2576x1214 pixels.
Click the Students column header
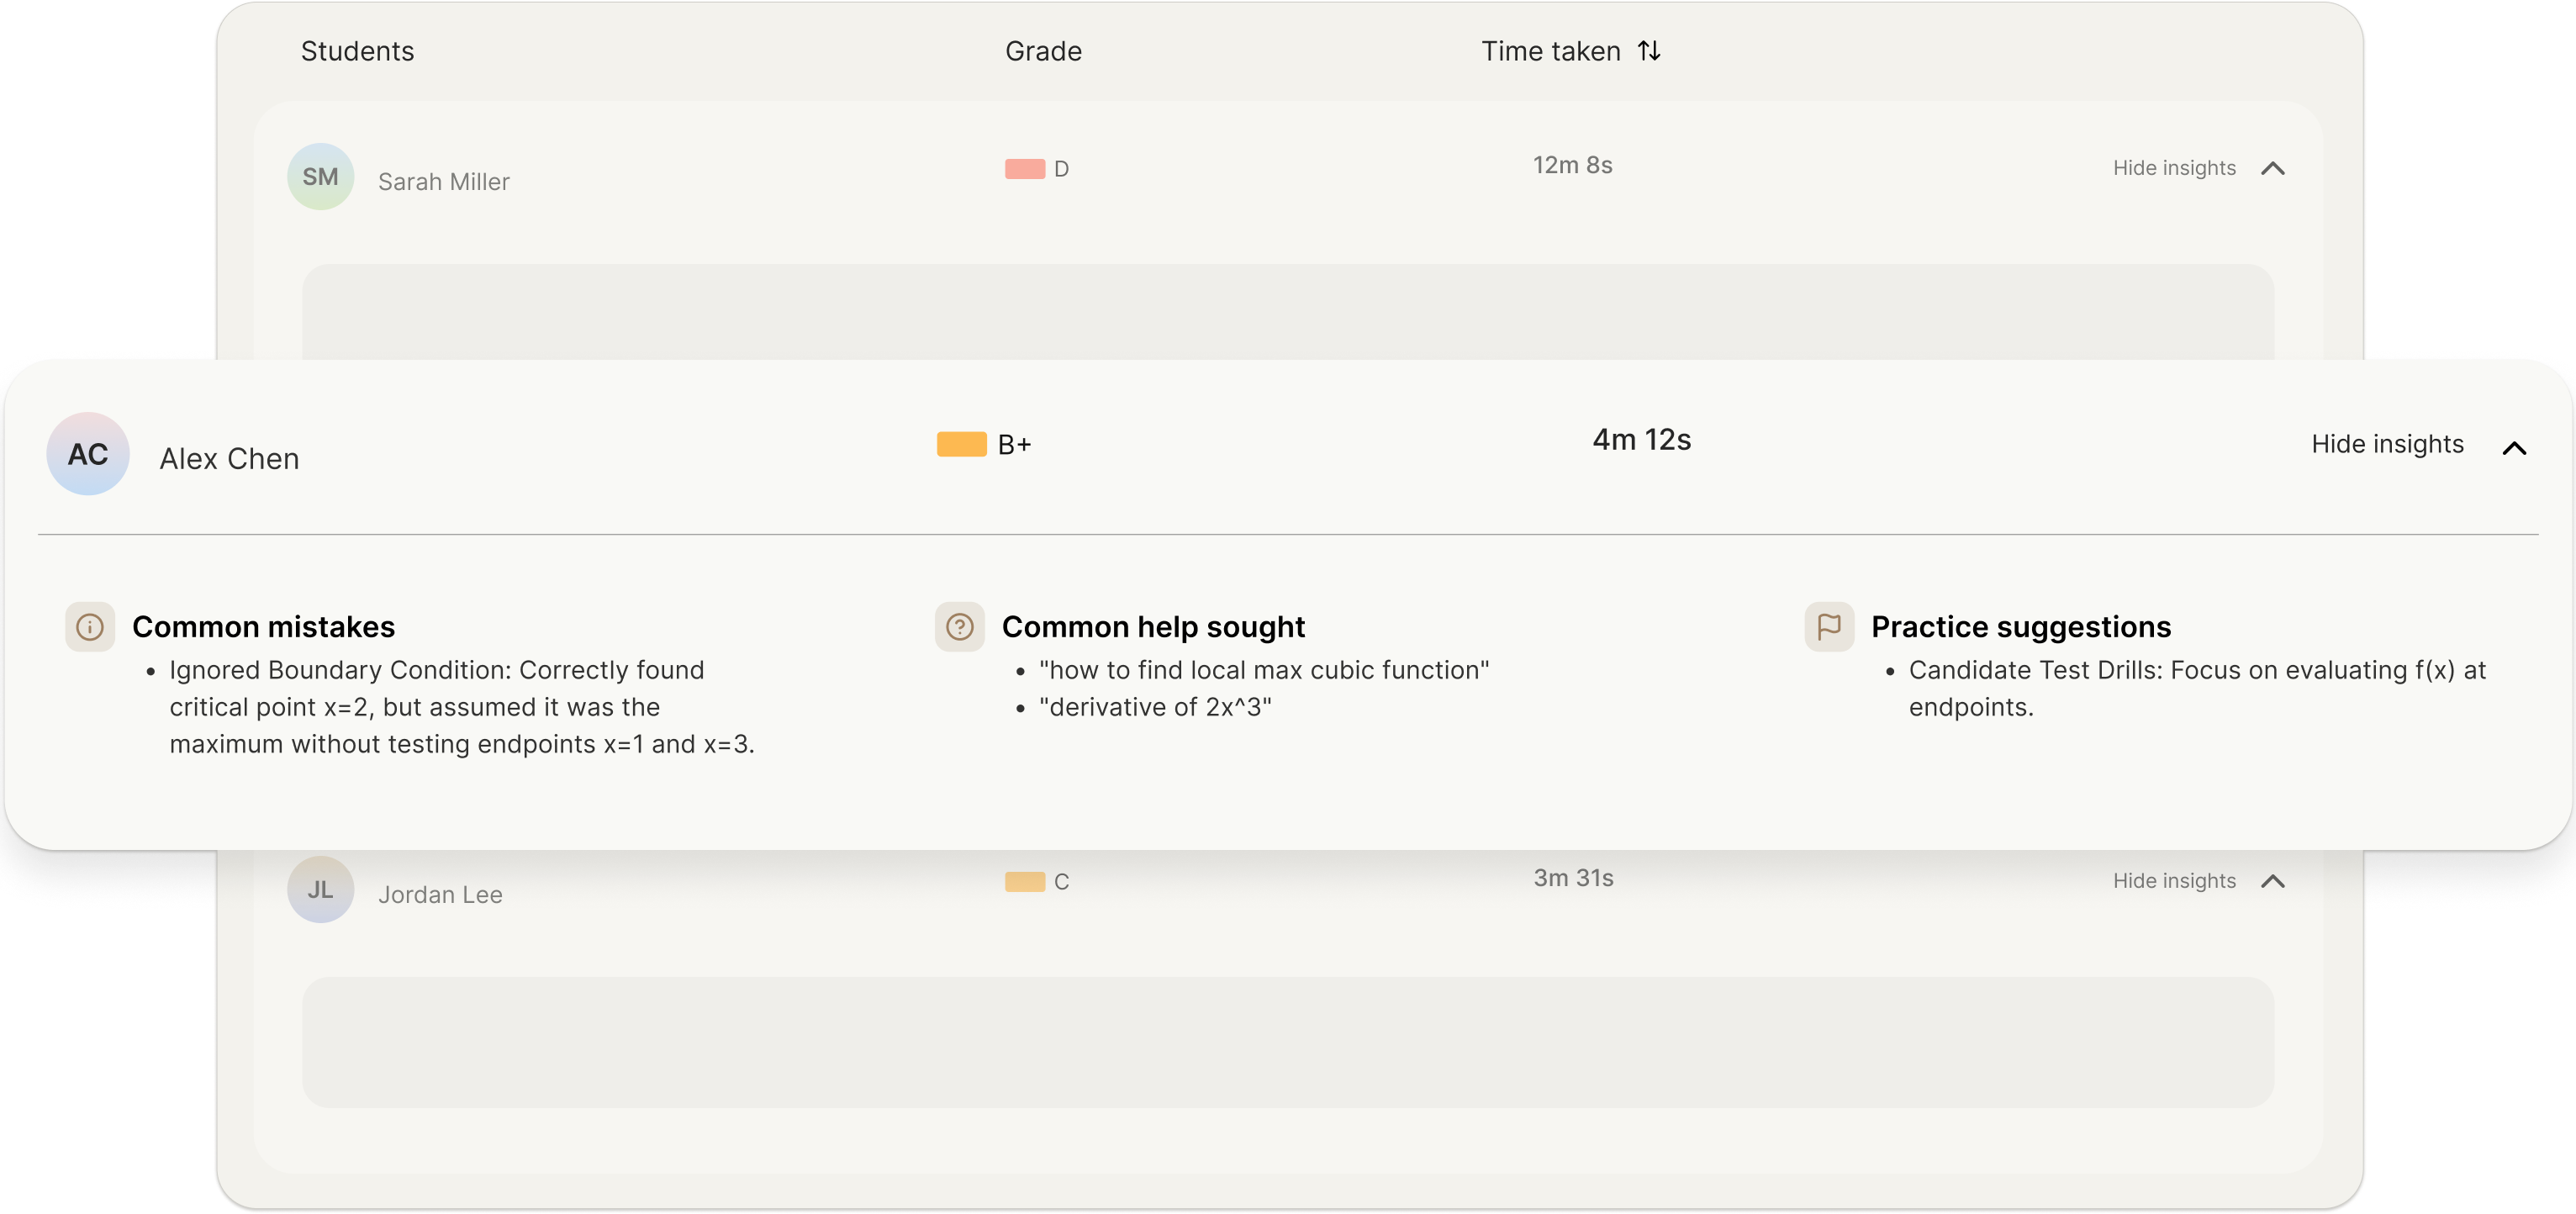(x=357, y=51)
